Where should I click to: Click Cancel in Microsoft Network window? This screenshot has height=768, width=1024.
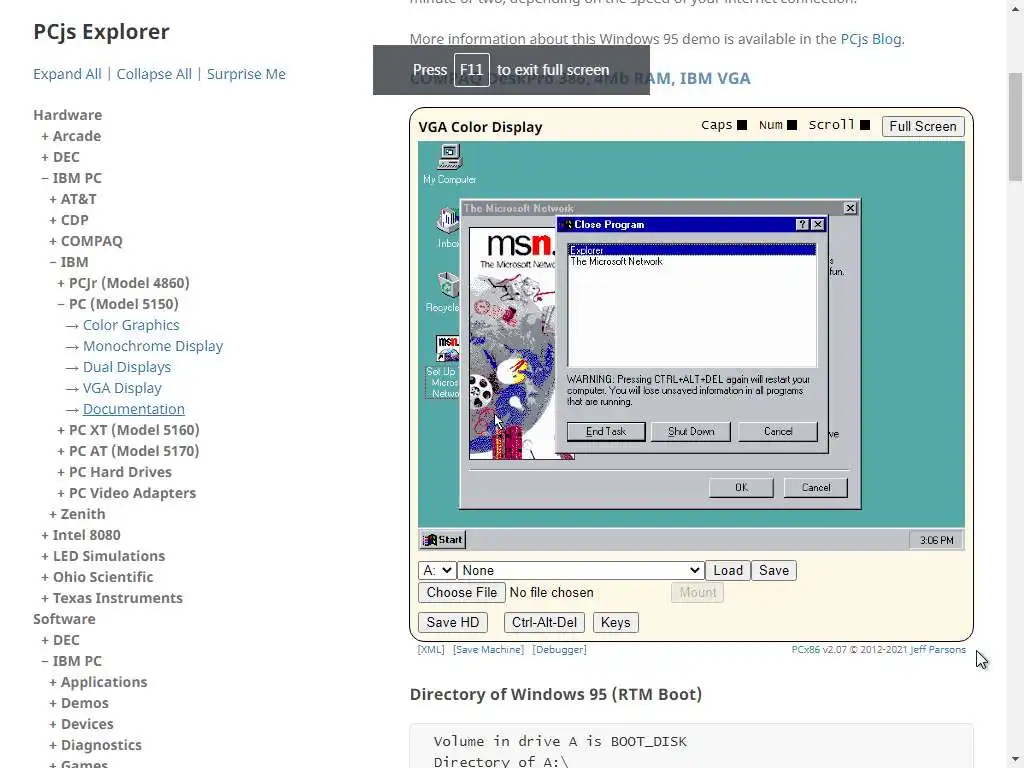(816, 488)
